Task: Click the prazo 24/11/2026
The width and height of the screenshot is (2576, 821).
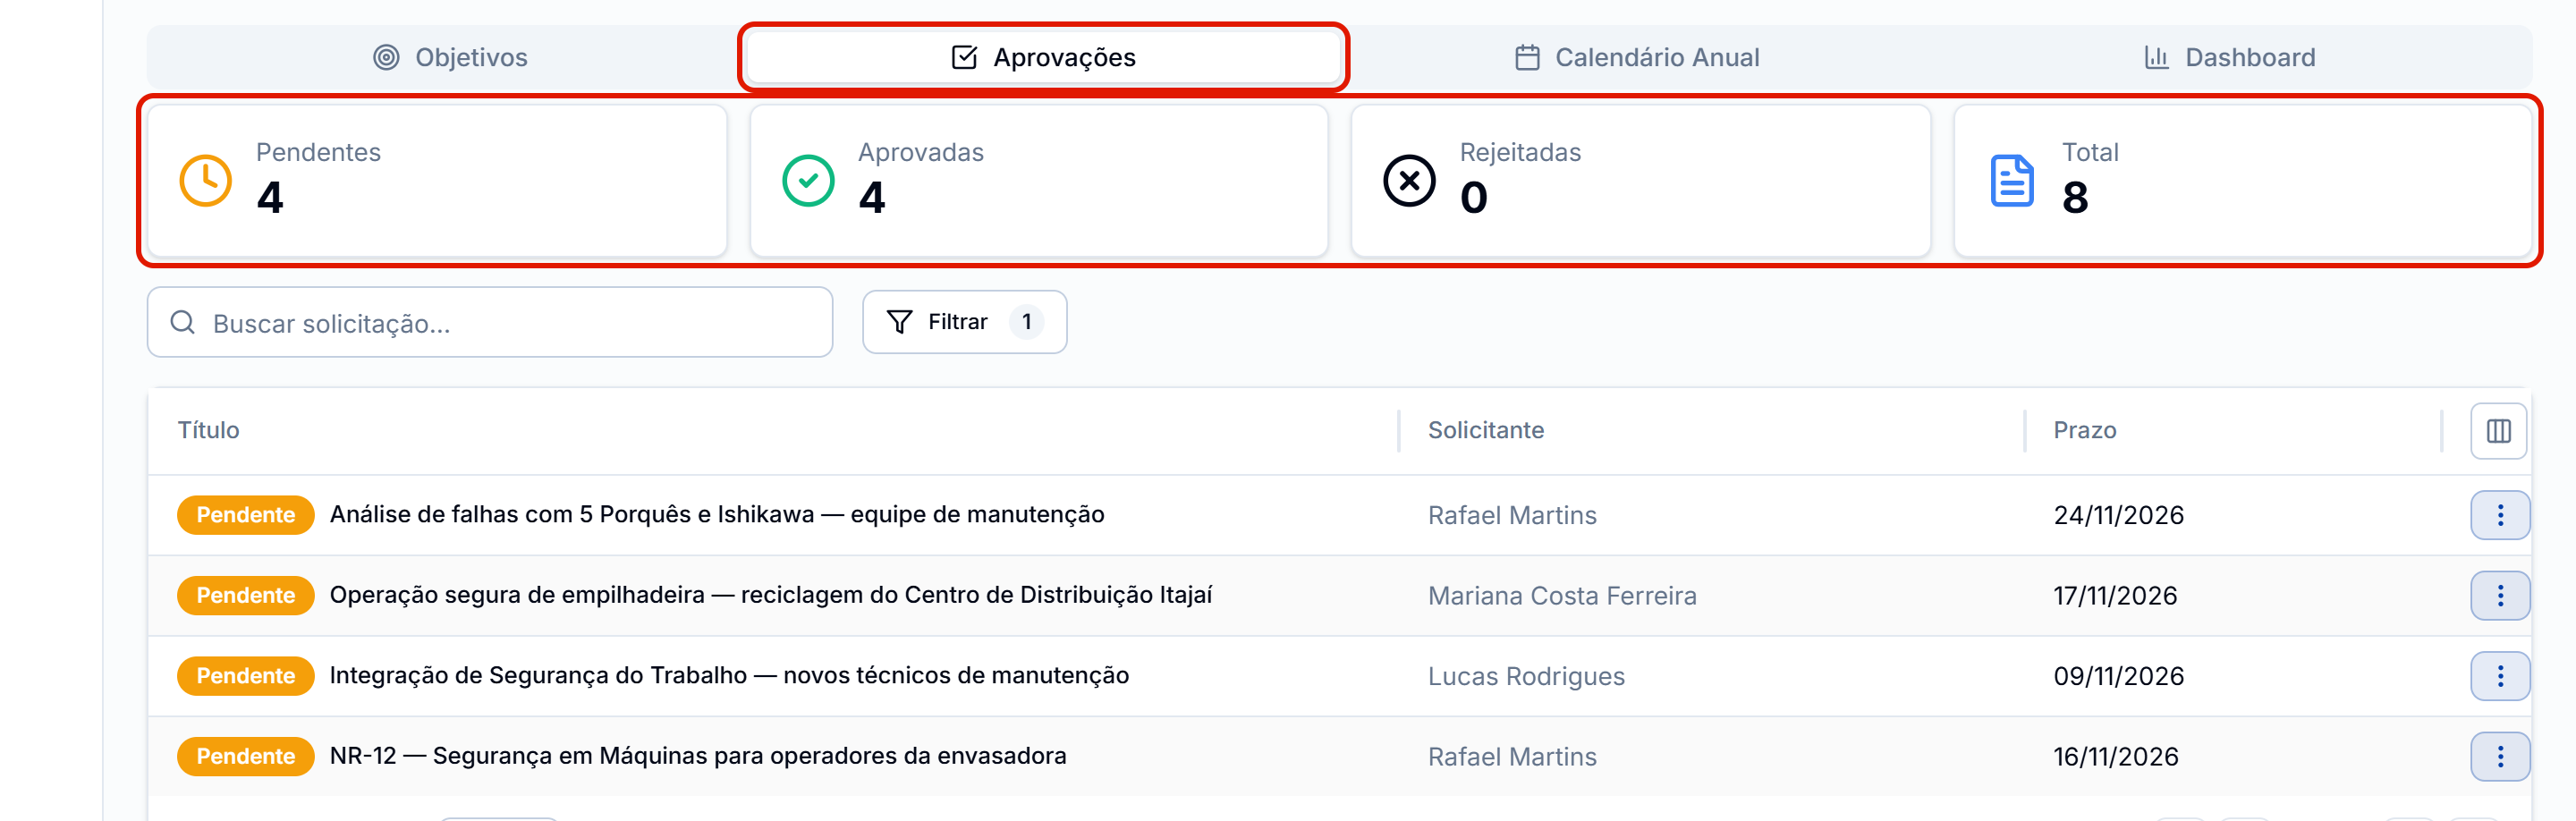Action: pyautogui.click(x=2118, y=515)
